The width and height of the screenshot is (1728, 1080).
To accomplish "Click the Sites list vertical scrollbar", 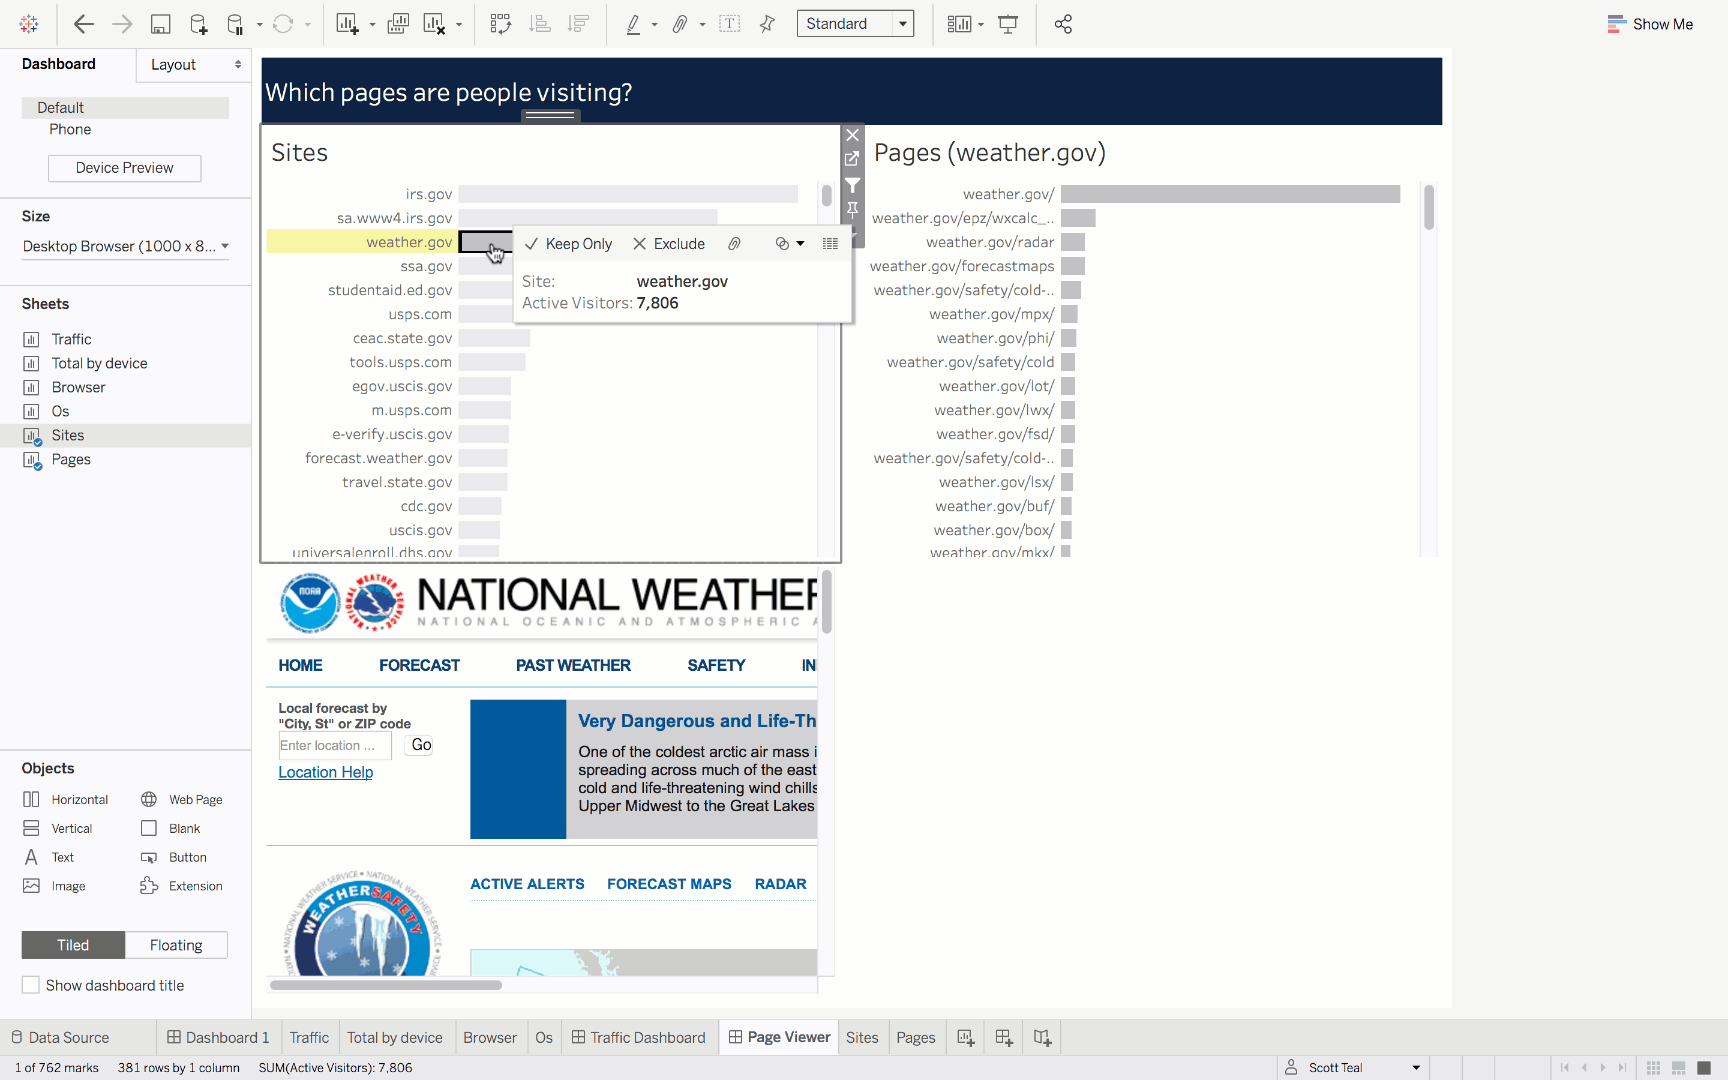I will (827, 195).
